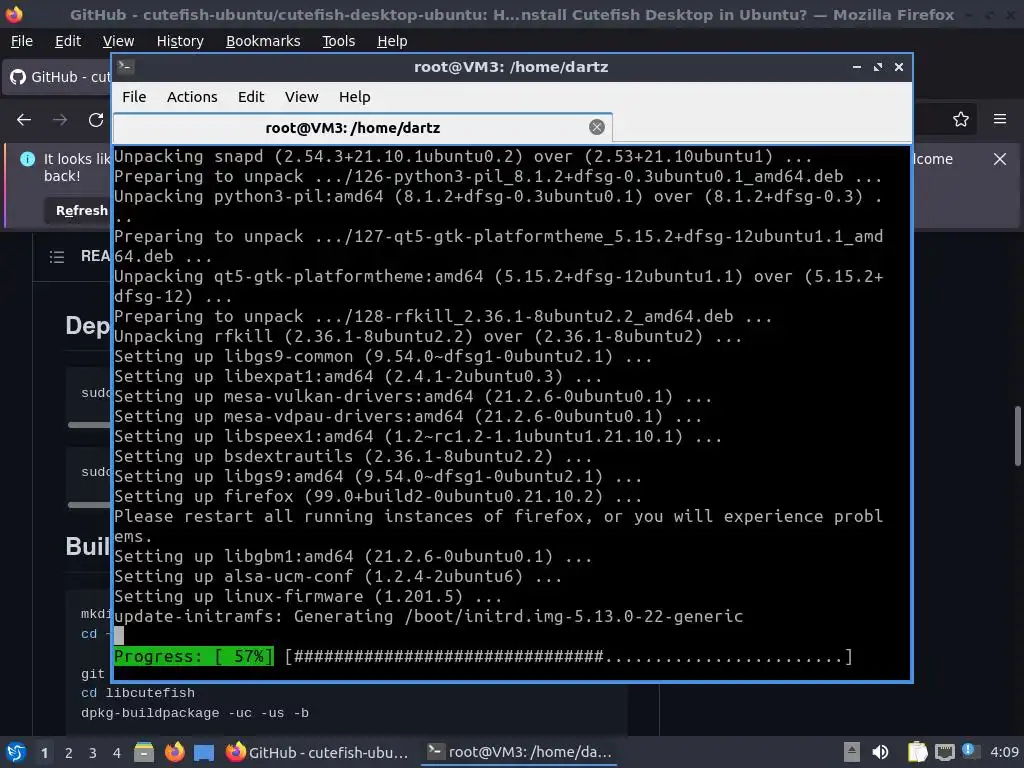Switch to virtual desktop 2
Image resolution: width=1024 pixels, height=768 pixels.
coord(69,752)
